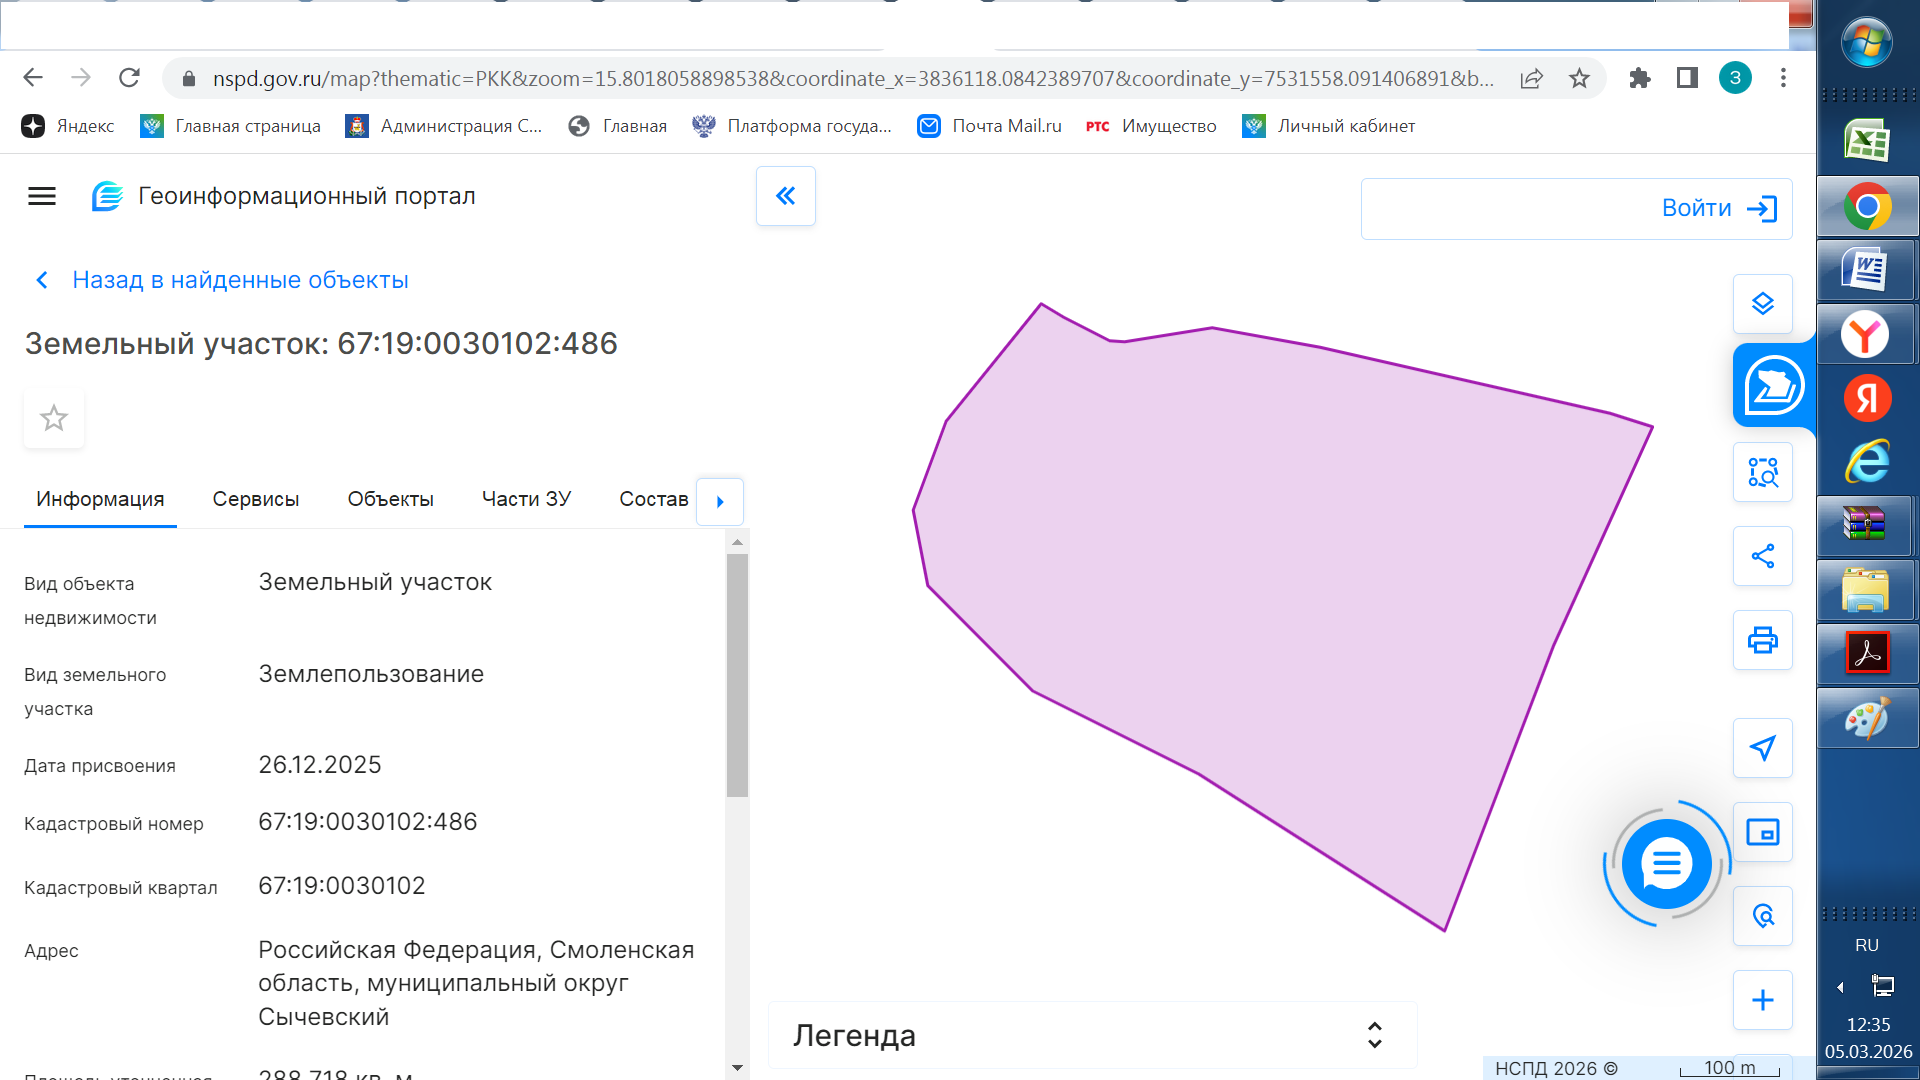Toggle the browser side panel icon
1920x1080 pixels.
coord(1687,78)
